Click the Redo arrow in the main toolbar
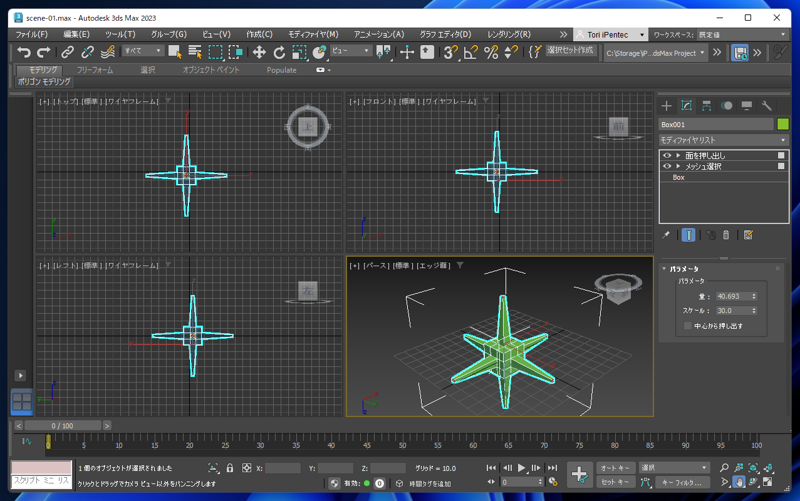Image resolution: width=800 pixels, height=501 pixels. click(x=44, y=52)
